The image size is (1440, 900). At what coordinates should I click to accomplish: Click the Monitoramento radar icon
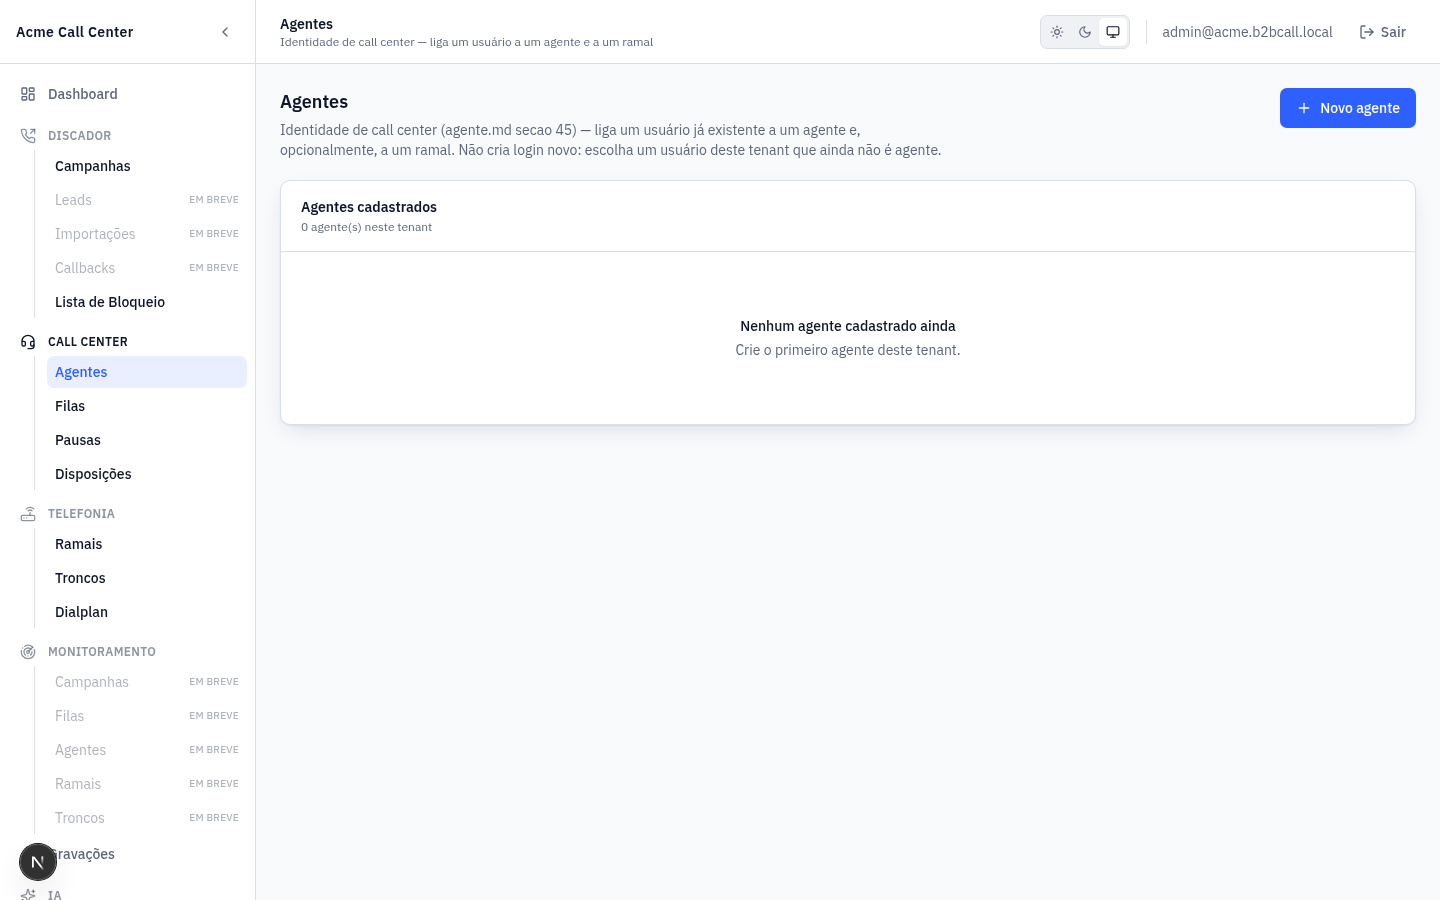click(28, 652)
